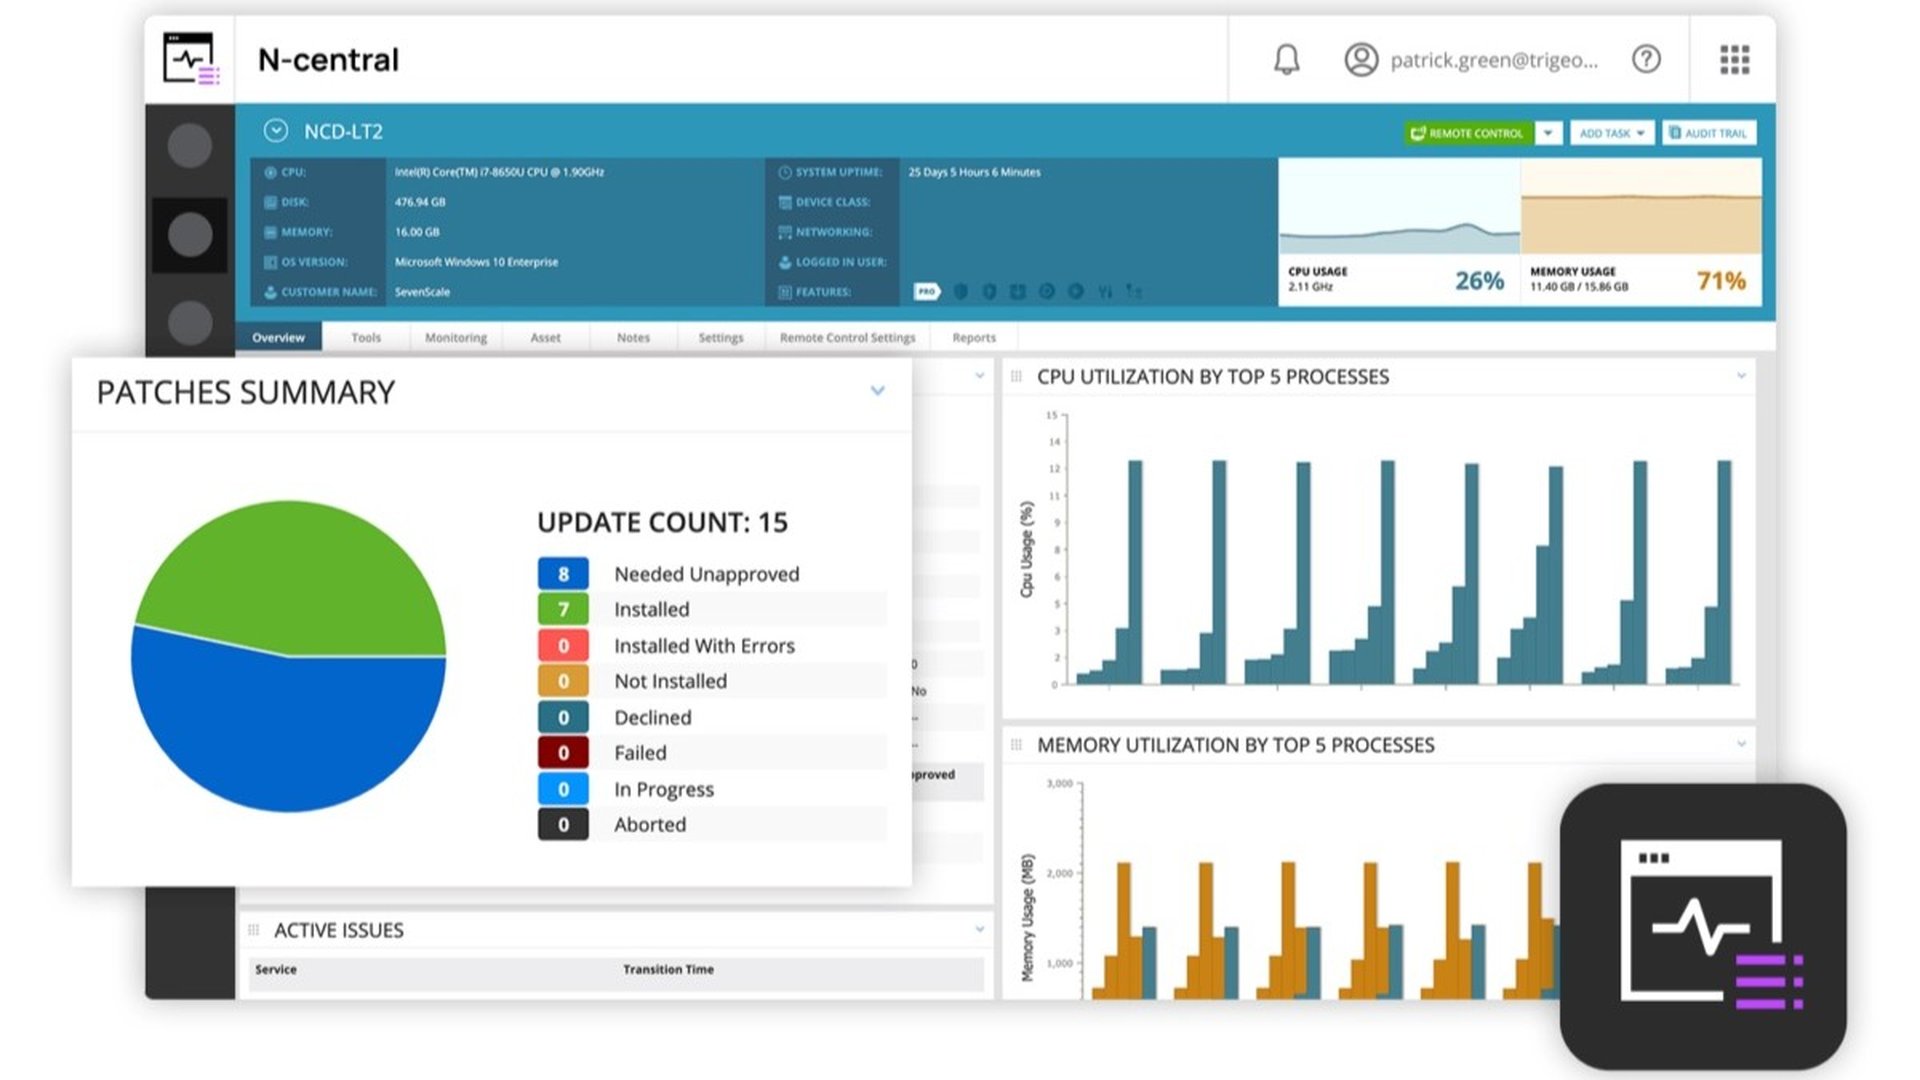Switch to the Monitoring tab

click(x=456, y=338)
